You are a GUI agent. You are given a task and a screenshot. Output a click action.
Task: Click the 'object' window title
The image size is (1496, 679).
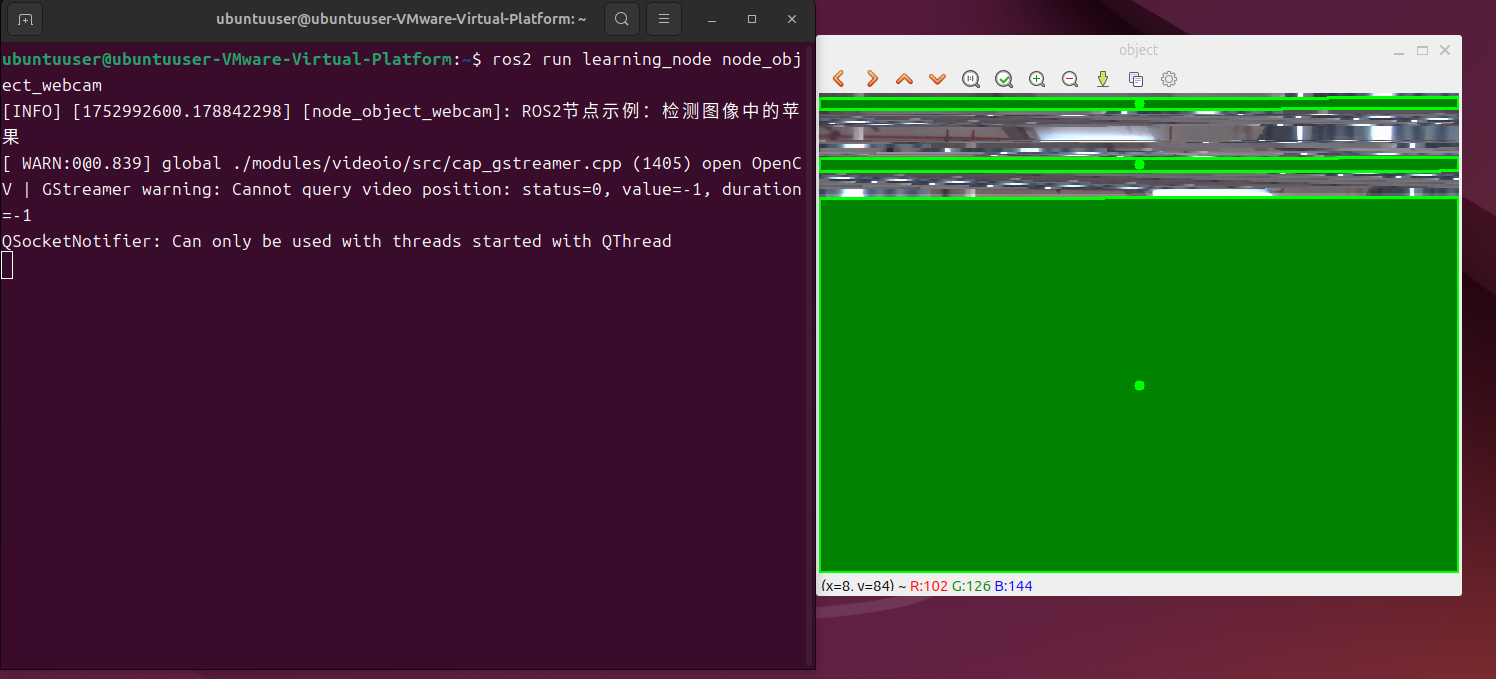1138,50
